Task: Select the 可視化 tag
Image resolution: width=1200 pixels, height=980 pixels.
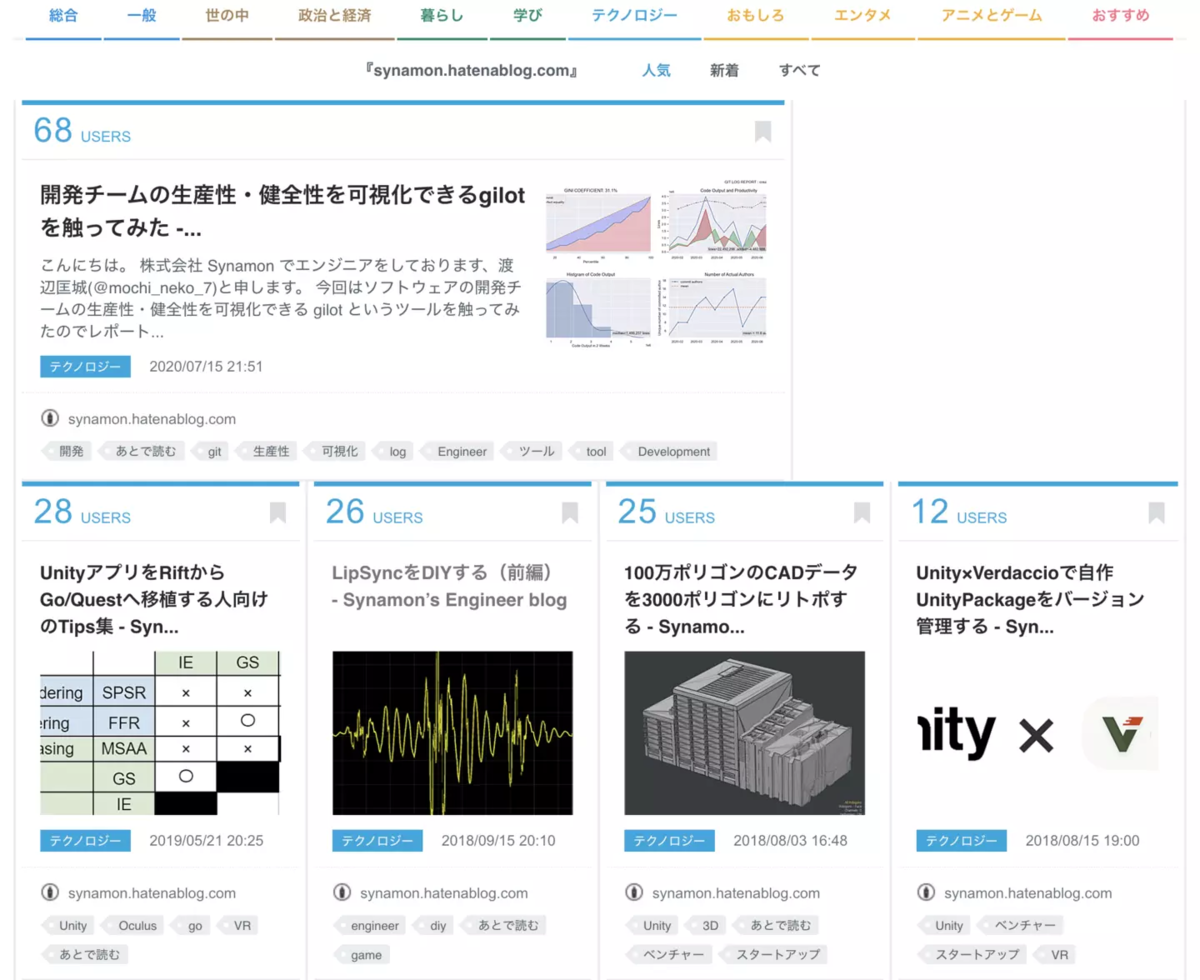Action: click(336, 451)
